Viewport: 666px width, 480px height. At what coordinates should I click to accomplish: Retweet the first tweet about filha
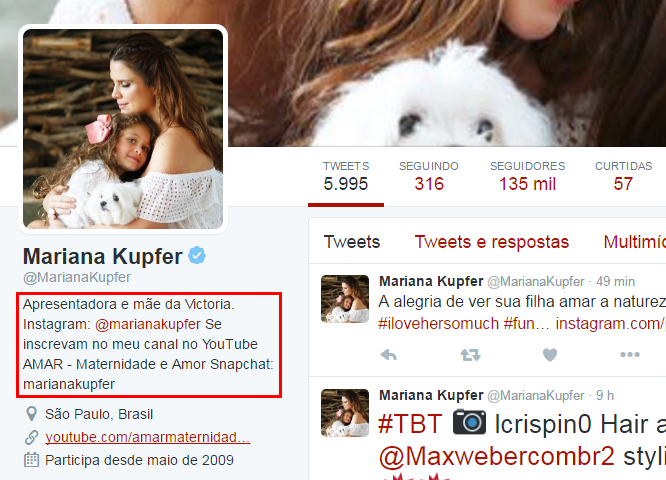pos(470,355)
